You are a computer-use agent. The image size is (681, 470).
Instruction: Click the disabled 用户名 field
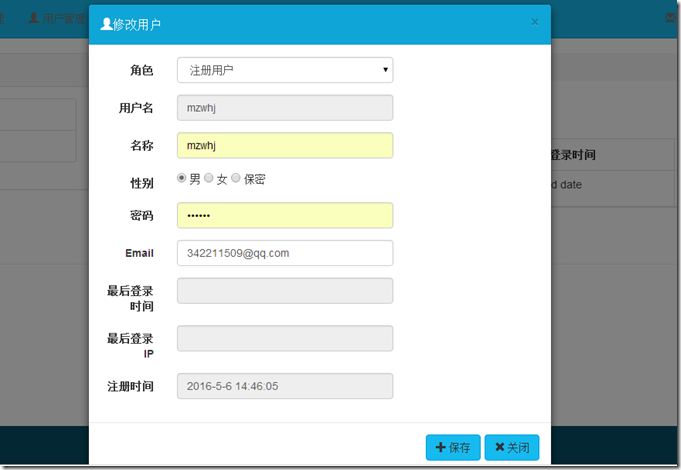point(284,108)
